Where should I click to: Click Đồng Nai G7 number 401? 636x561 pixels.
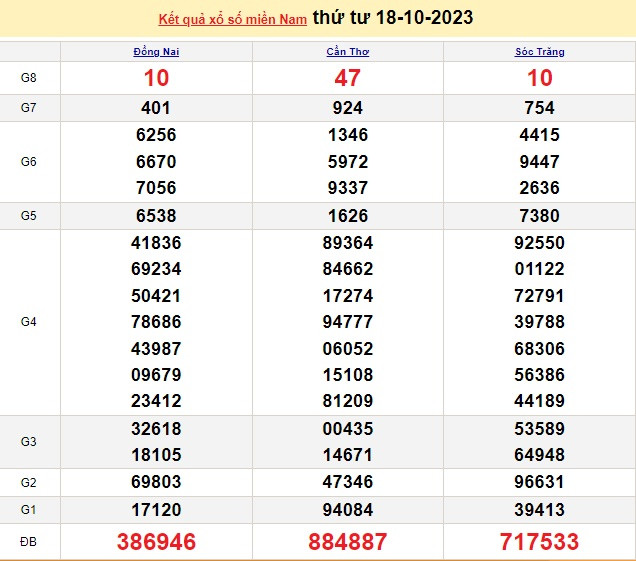156,108
